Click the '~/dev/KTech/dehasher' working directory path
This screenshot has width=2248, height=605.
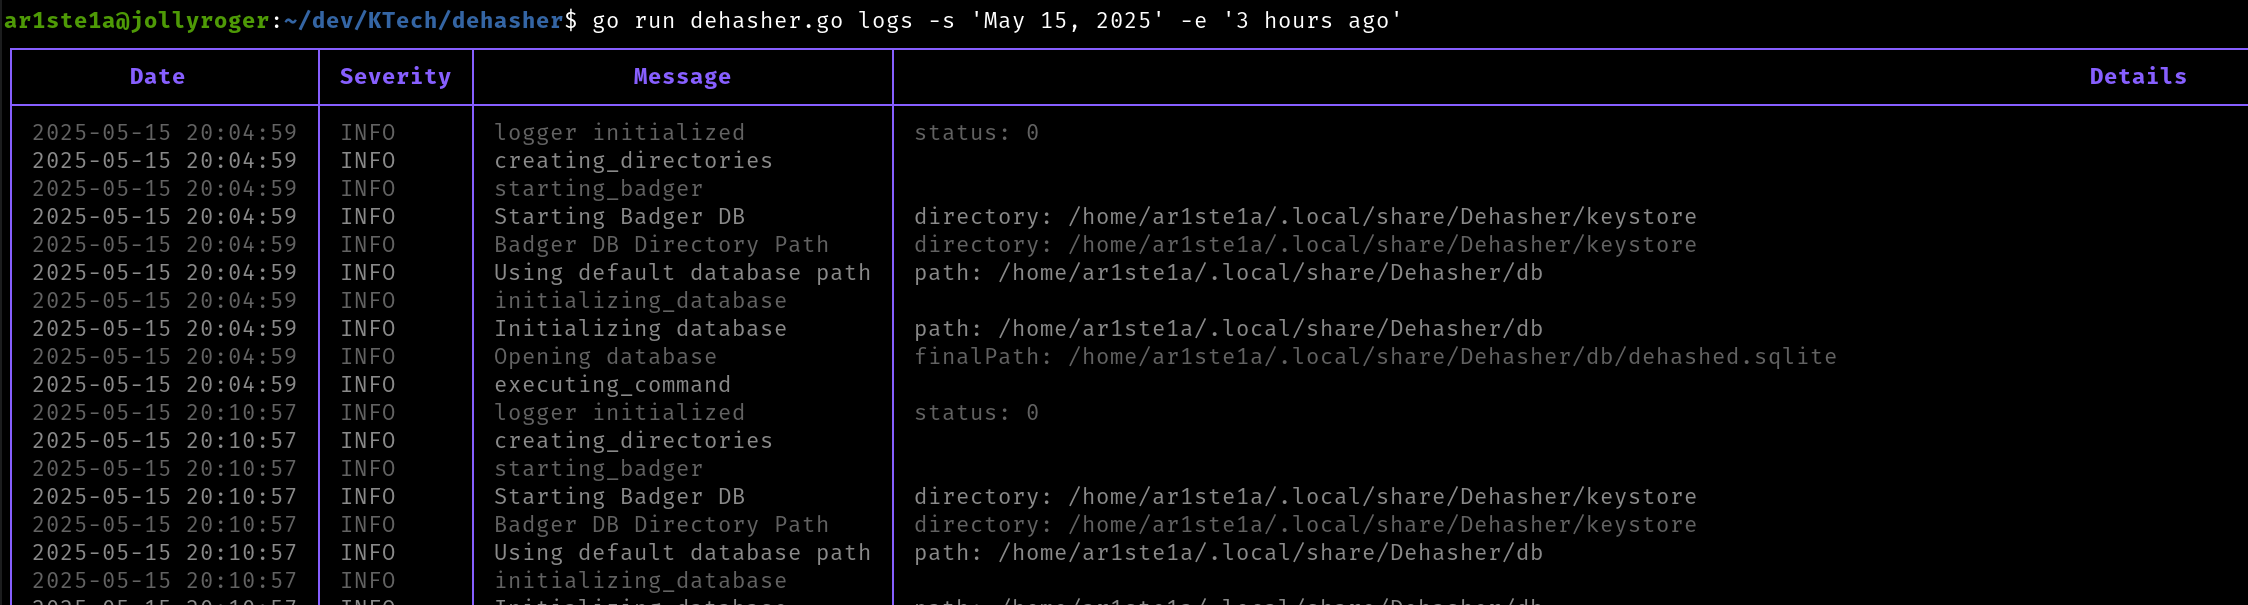(424, 21)
